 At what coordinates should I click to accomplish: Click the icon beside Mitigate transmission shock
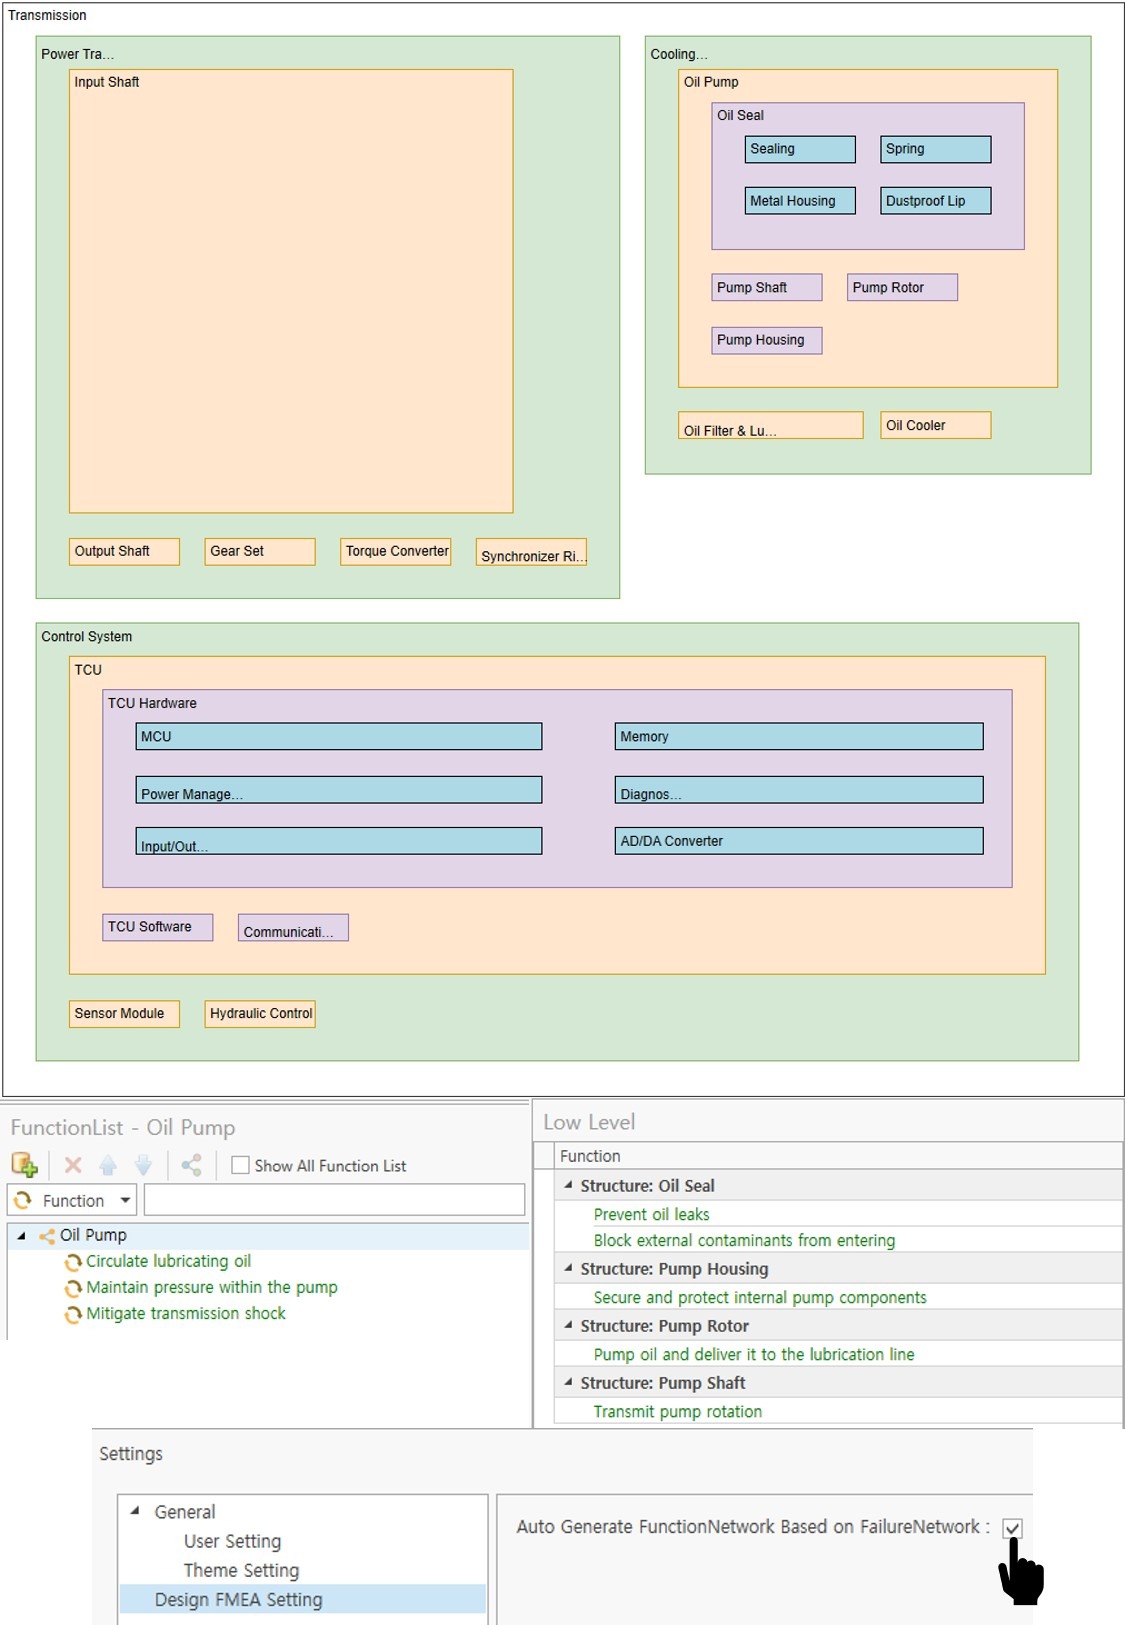tap(73, 1315)
